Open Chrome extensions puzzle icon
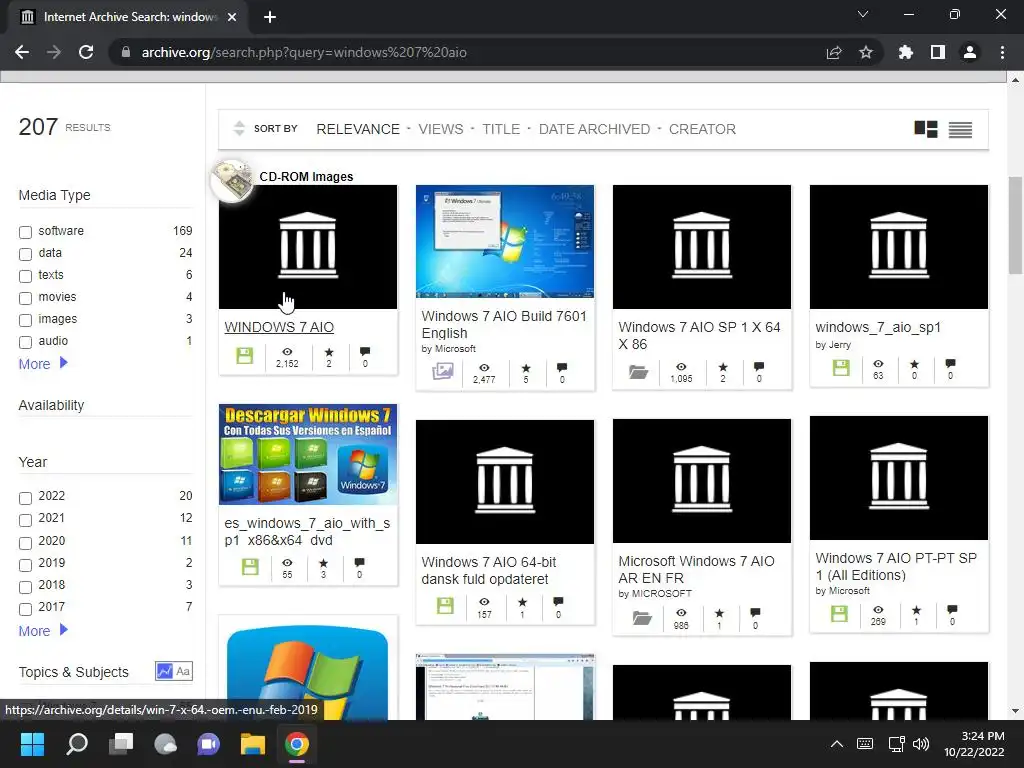 (x=905, y=52)
